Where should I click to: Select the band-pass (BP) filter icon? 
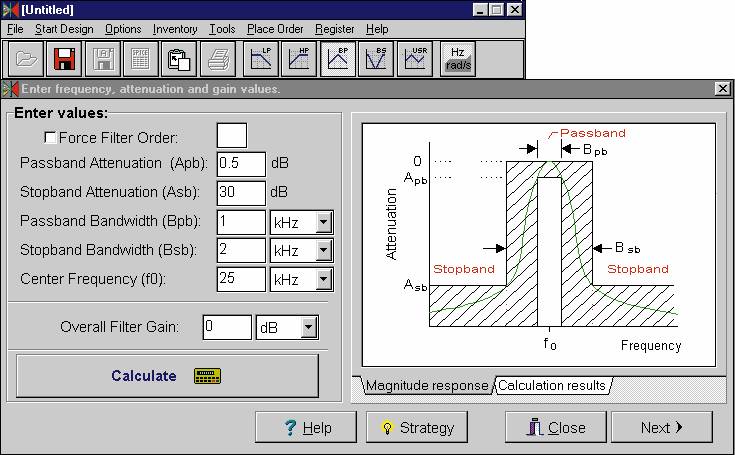pyautogui.click(x=339, y=59)
